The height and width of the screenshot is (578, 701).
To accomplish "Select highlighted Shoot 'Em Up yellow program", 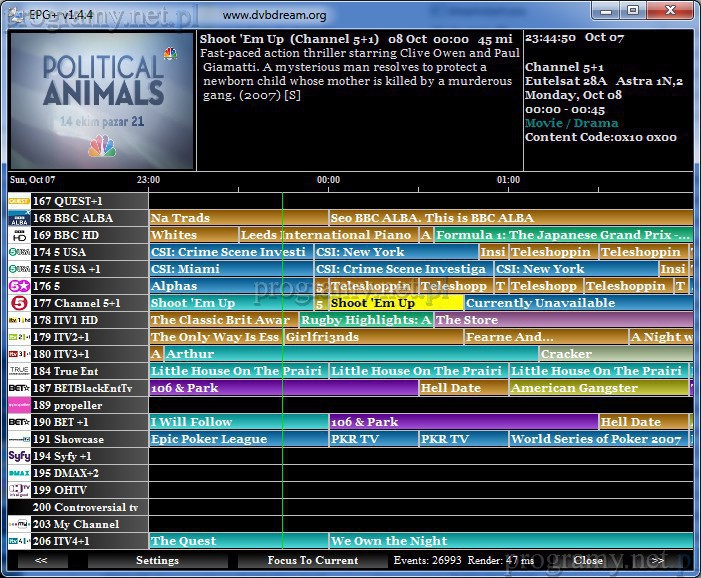I will 395,303.
